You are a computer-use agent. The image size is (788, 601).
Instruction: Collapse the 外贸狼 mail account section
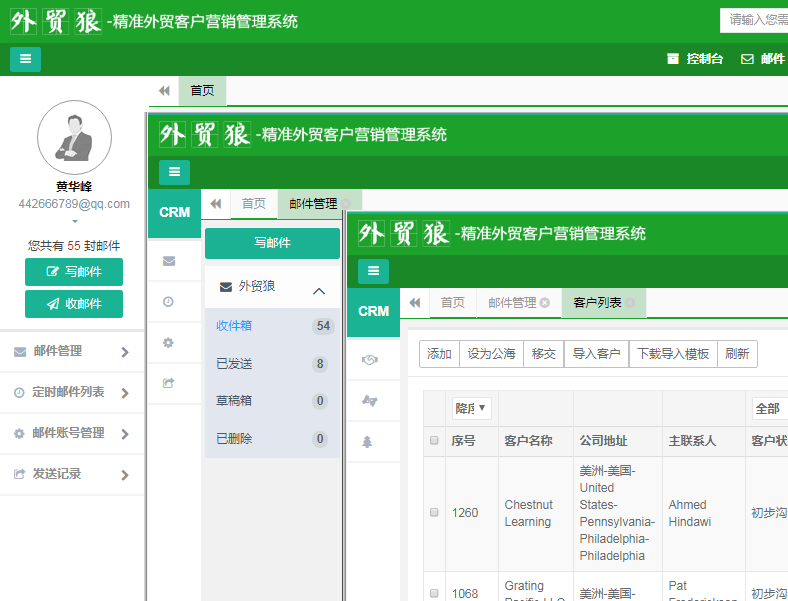click(319, 291)
